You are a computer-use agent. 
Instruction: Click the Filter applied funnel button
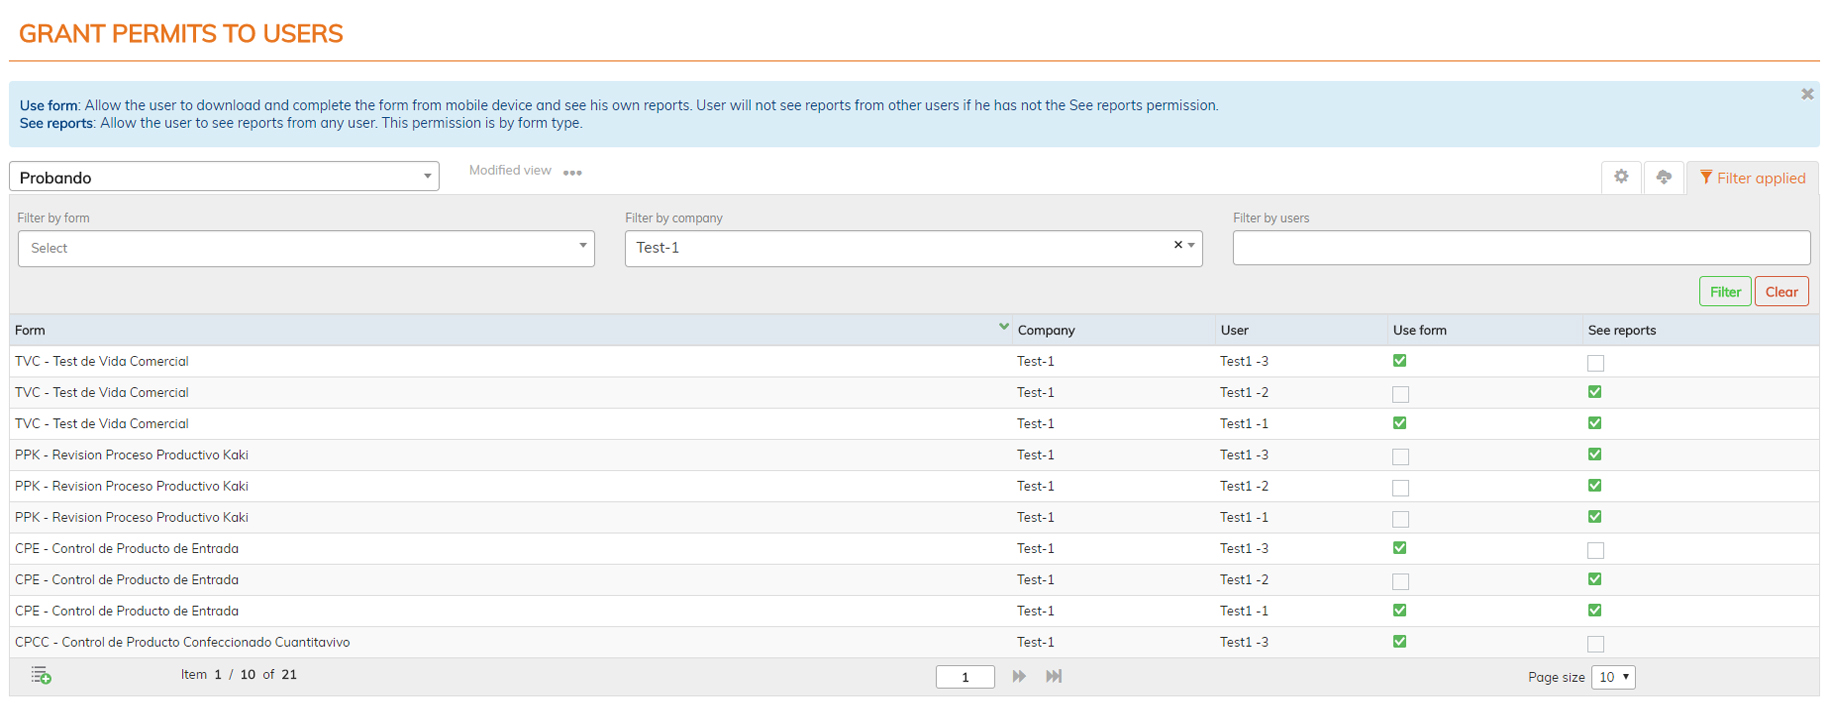coord(1752,178)
